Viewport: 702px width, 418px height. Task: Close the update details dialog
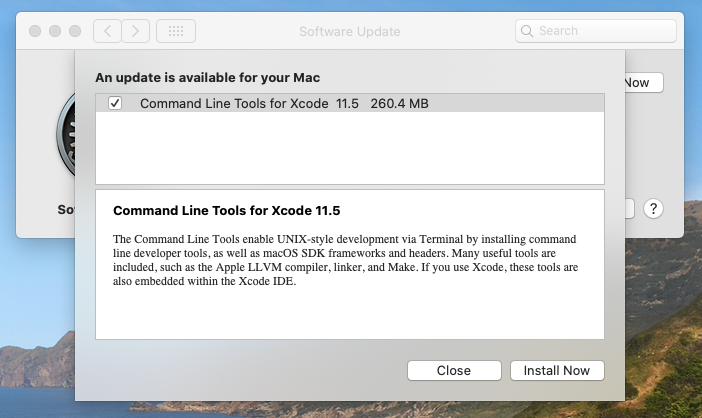tap(454, 371)
